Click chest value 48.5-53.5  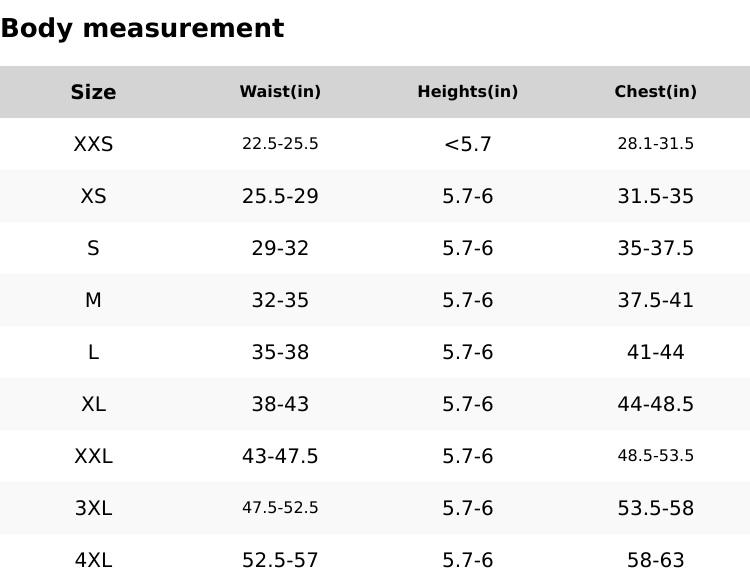point(655,456)
